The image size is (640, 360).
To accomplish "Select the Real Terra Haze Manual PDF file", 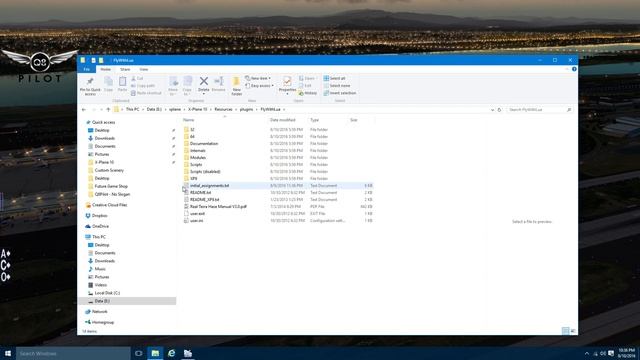I will coord(218,207).
